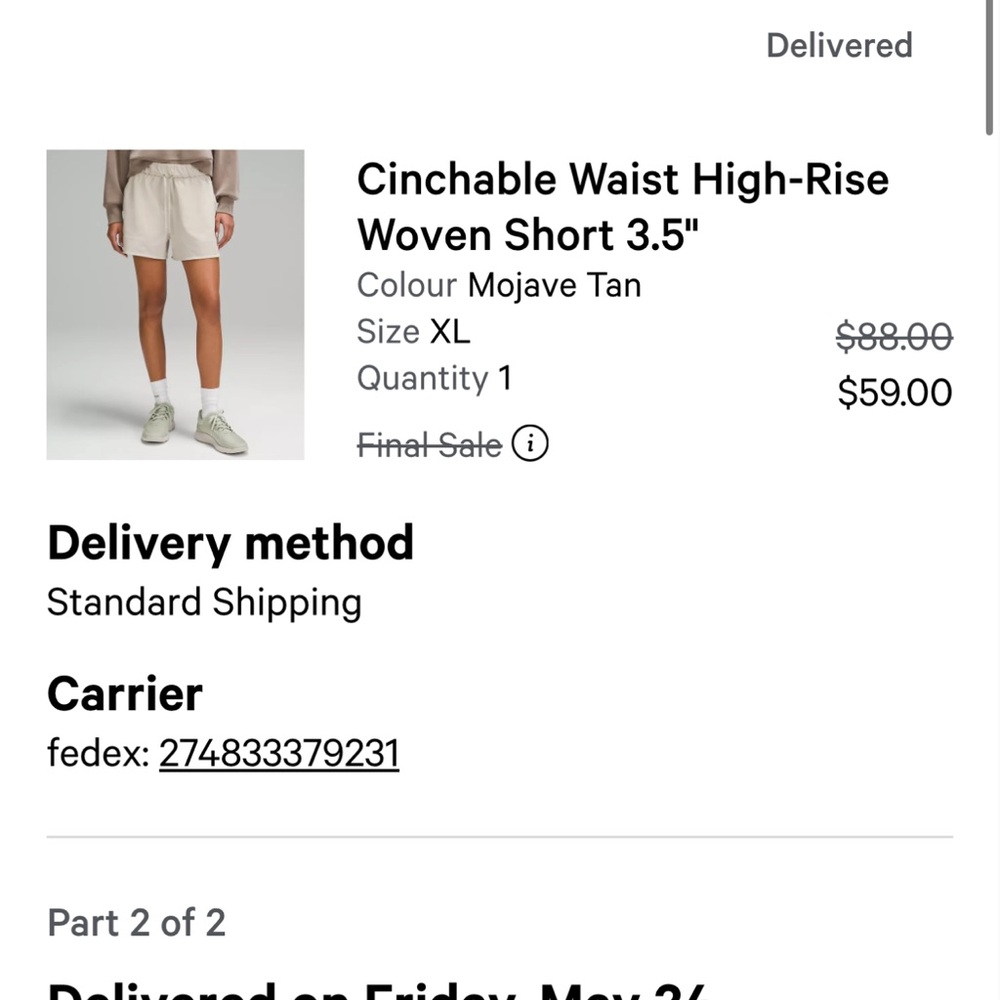Click the Carrier heading
Image resolution: width=1000 pixels, height=1000 pixels.
(x=124, y=693)
